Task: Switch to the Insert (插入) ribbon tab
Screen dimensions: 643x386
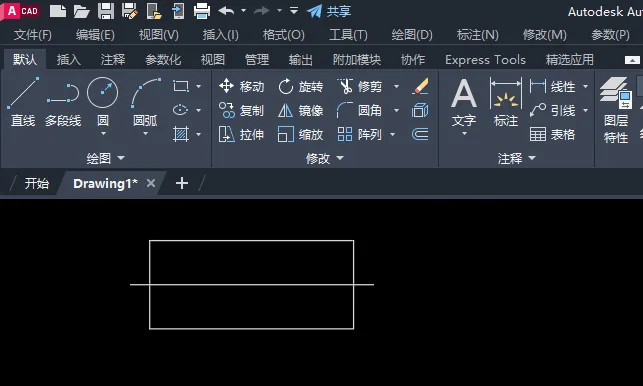Action: [x=68, y=60]
